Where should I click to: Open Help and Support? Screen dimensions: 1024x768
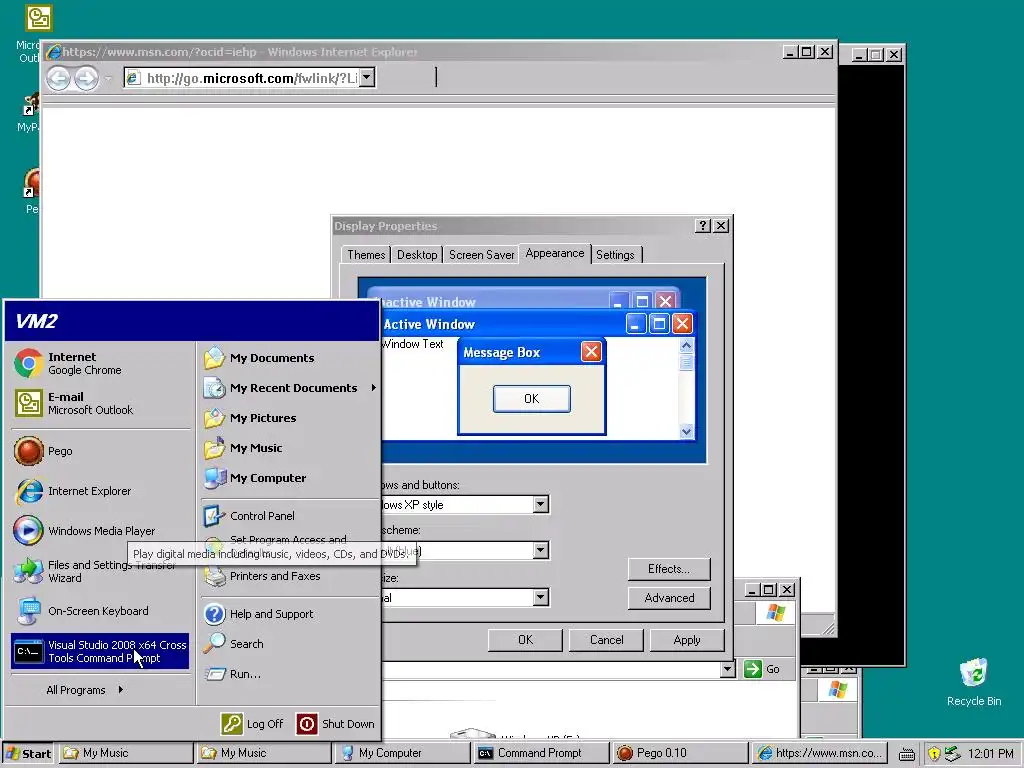pyautogui.click(x=290, y=614)
